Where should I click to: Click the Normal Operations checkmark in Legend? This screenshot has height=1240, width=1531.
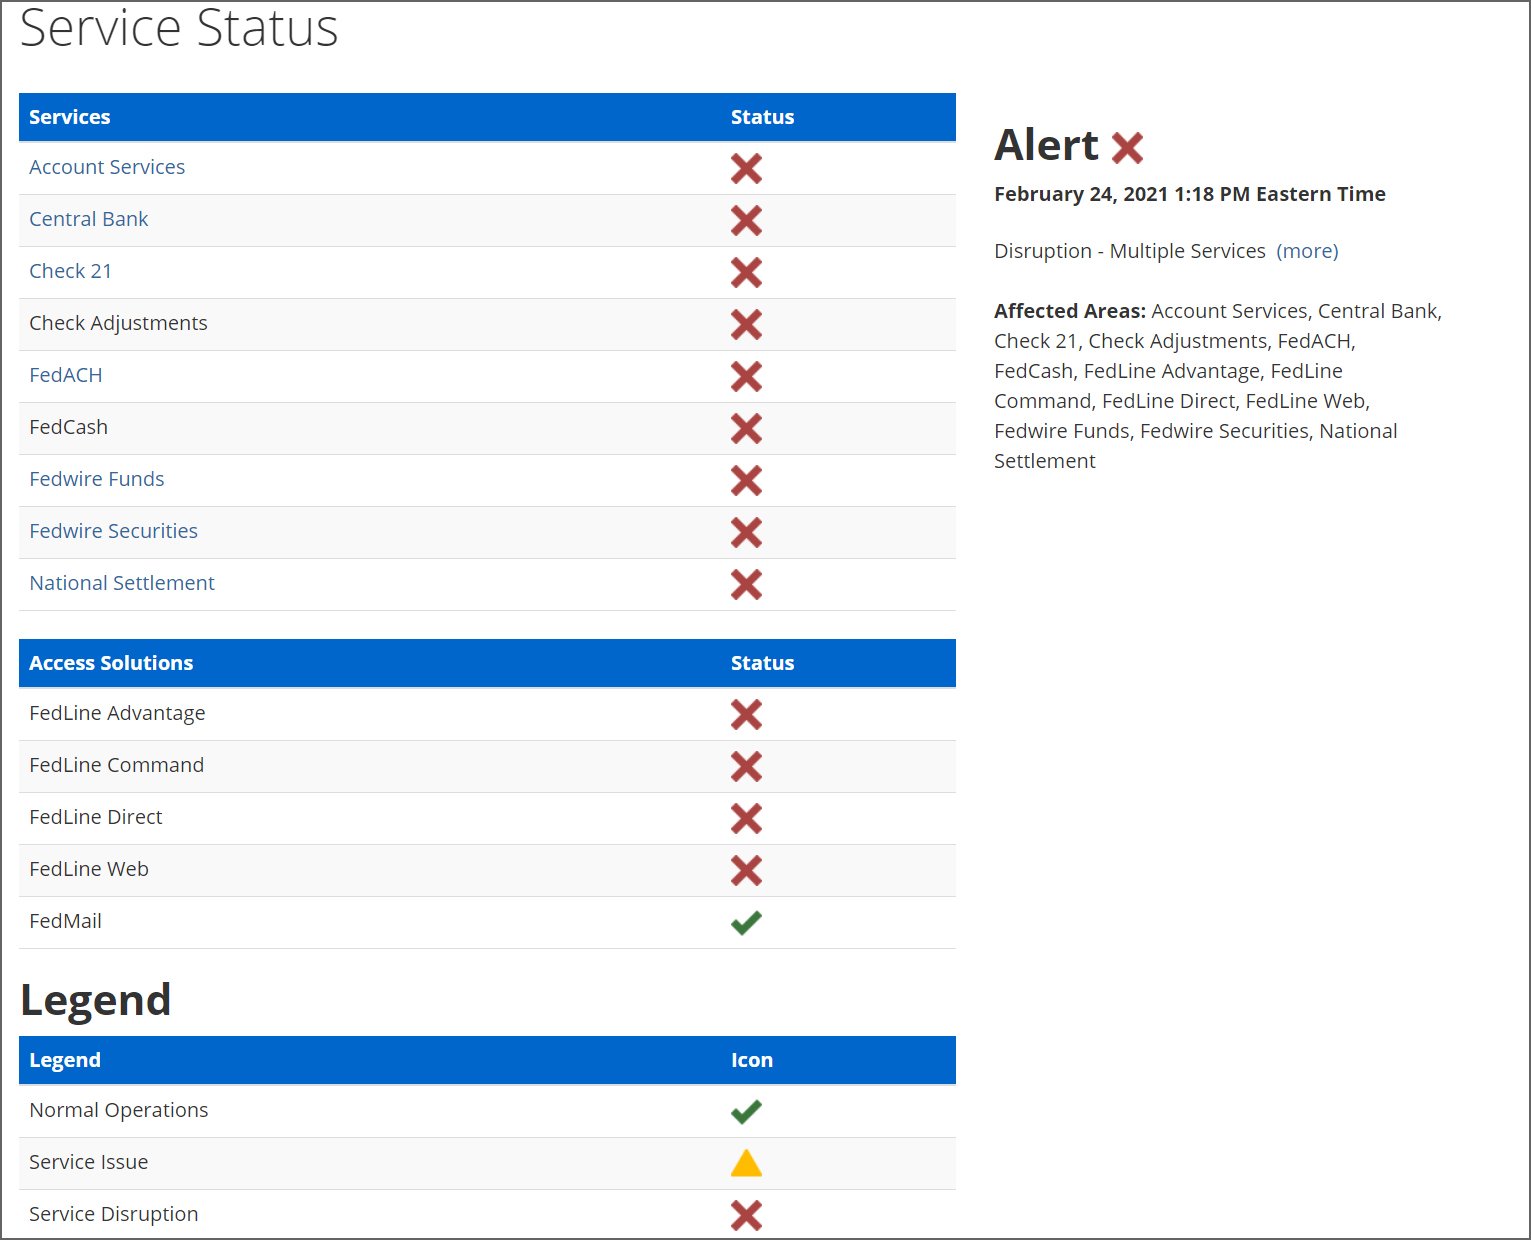(x=745, y=1110)
